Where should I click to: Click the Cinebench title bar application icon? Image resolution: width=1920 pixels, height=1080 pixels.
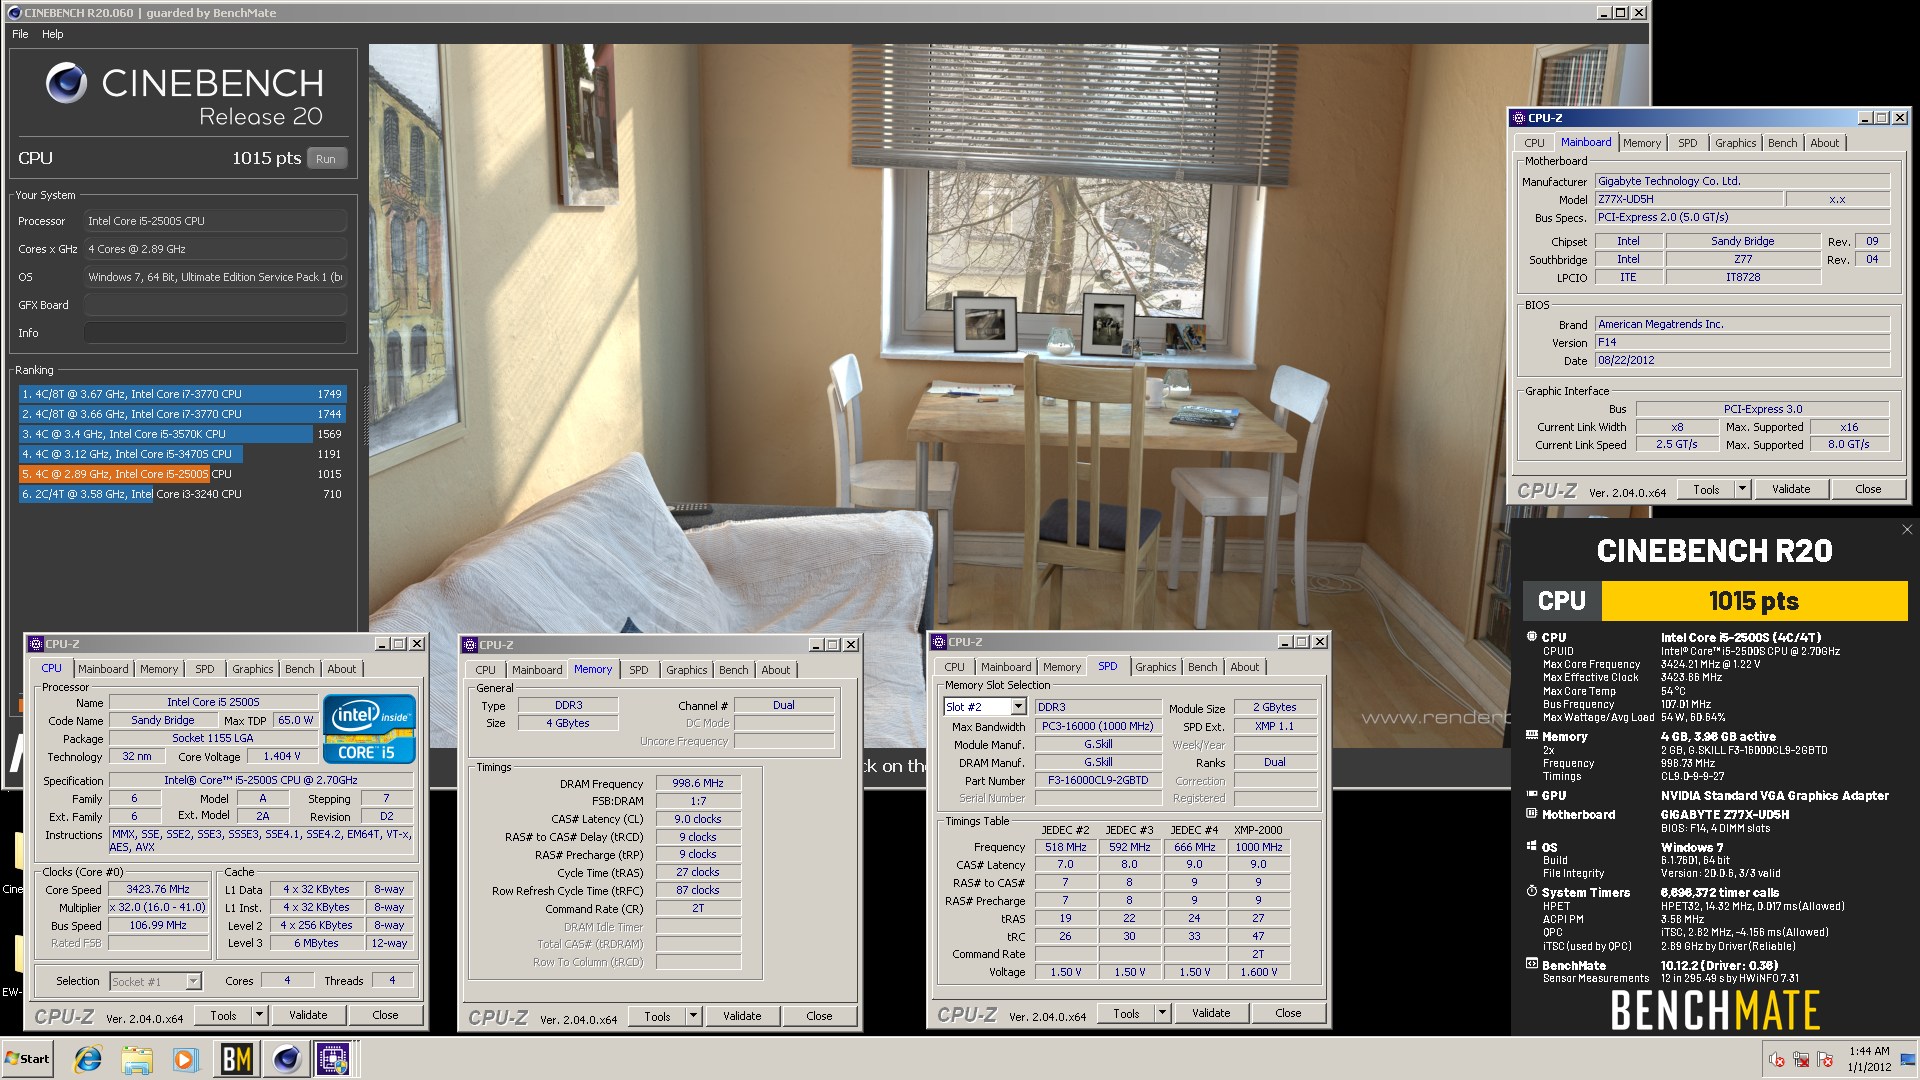click(13, 13)
